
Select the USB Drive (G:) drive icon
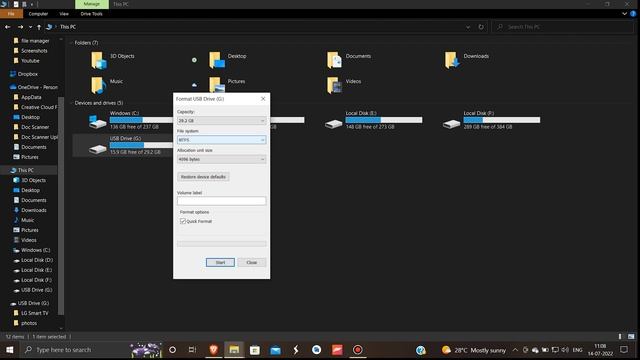tap(98, 149)
